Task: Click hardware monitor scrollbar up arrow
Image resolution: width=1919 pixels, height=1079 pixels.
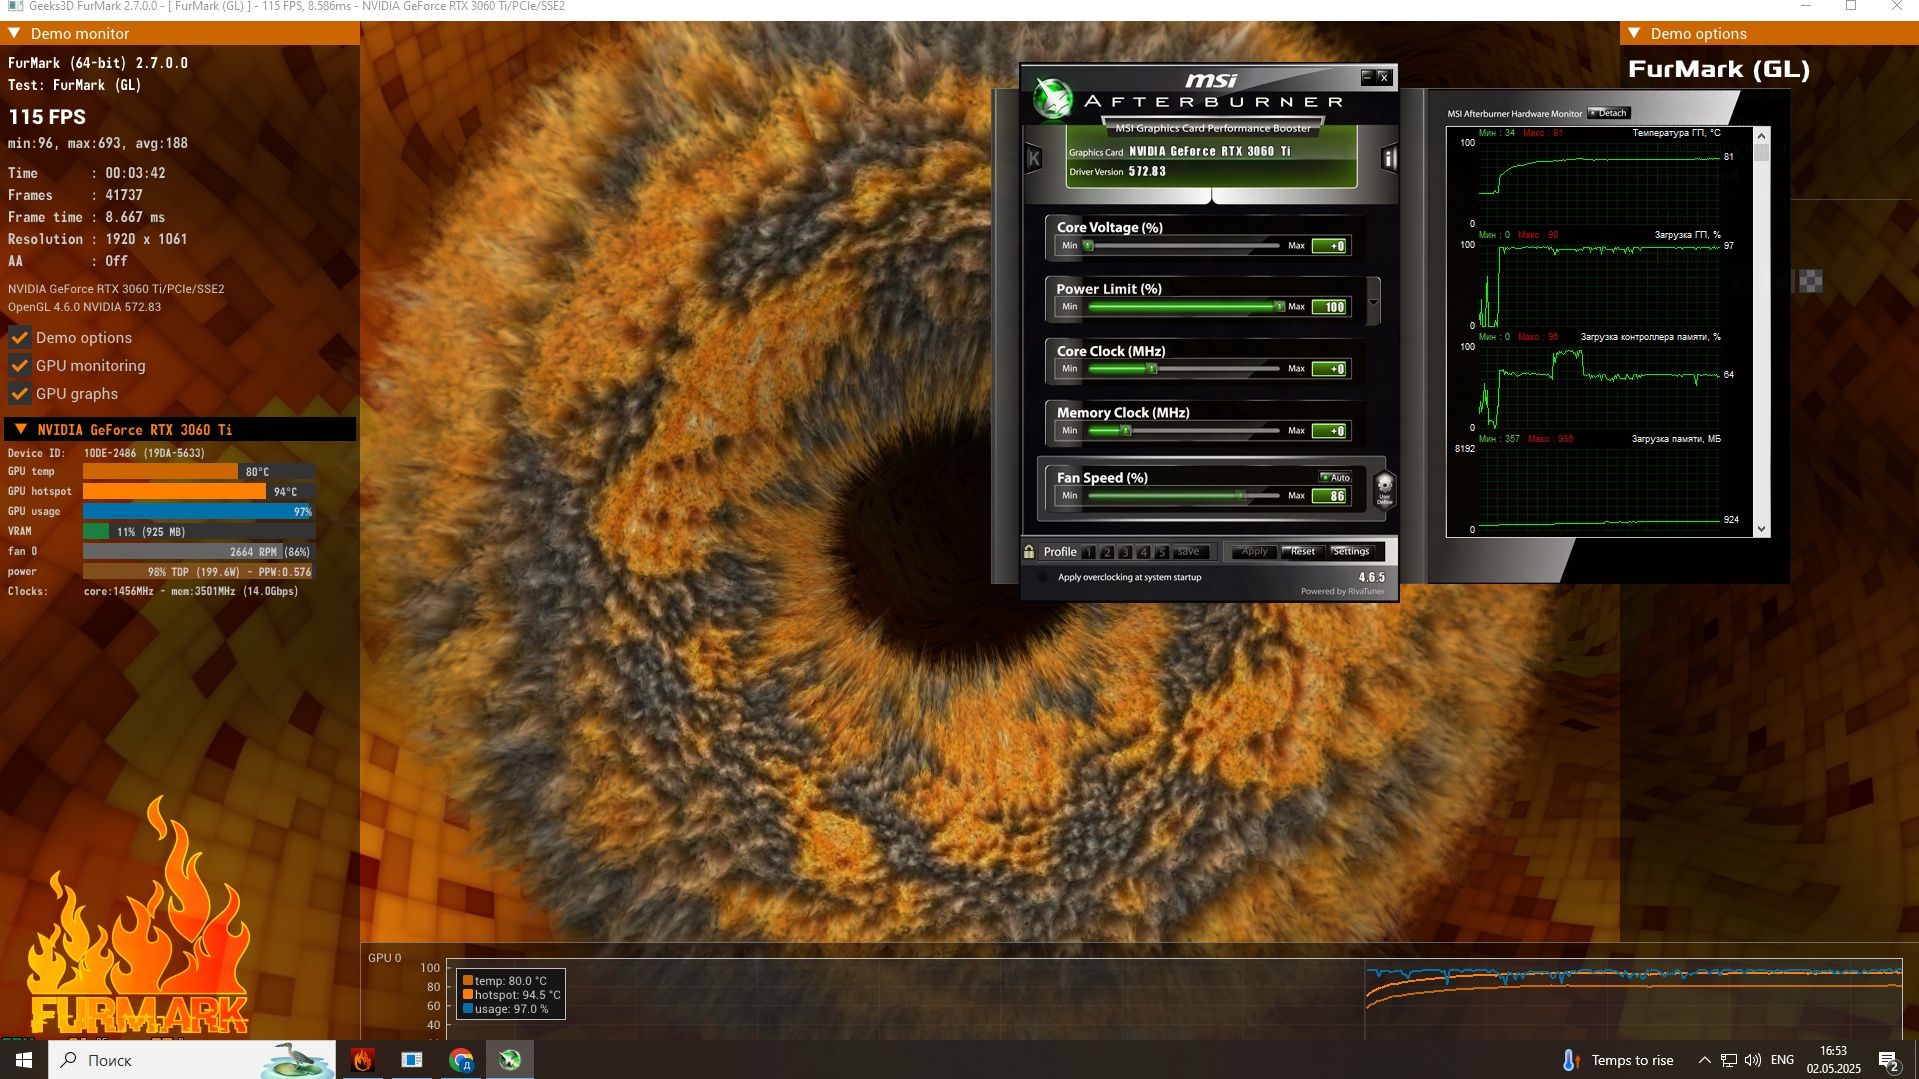Action: [x=1761, y=135]
